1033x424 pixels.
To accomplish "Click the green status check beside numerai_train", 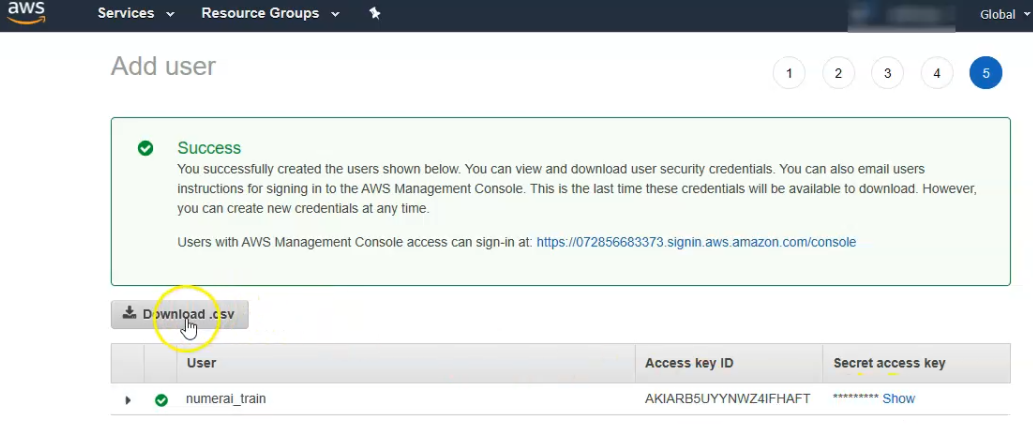I will (x=161, y=400).
